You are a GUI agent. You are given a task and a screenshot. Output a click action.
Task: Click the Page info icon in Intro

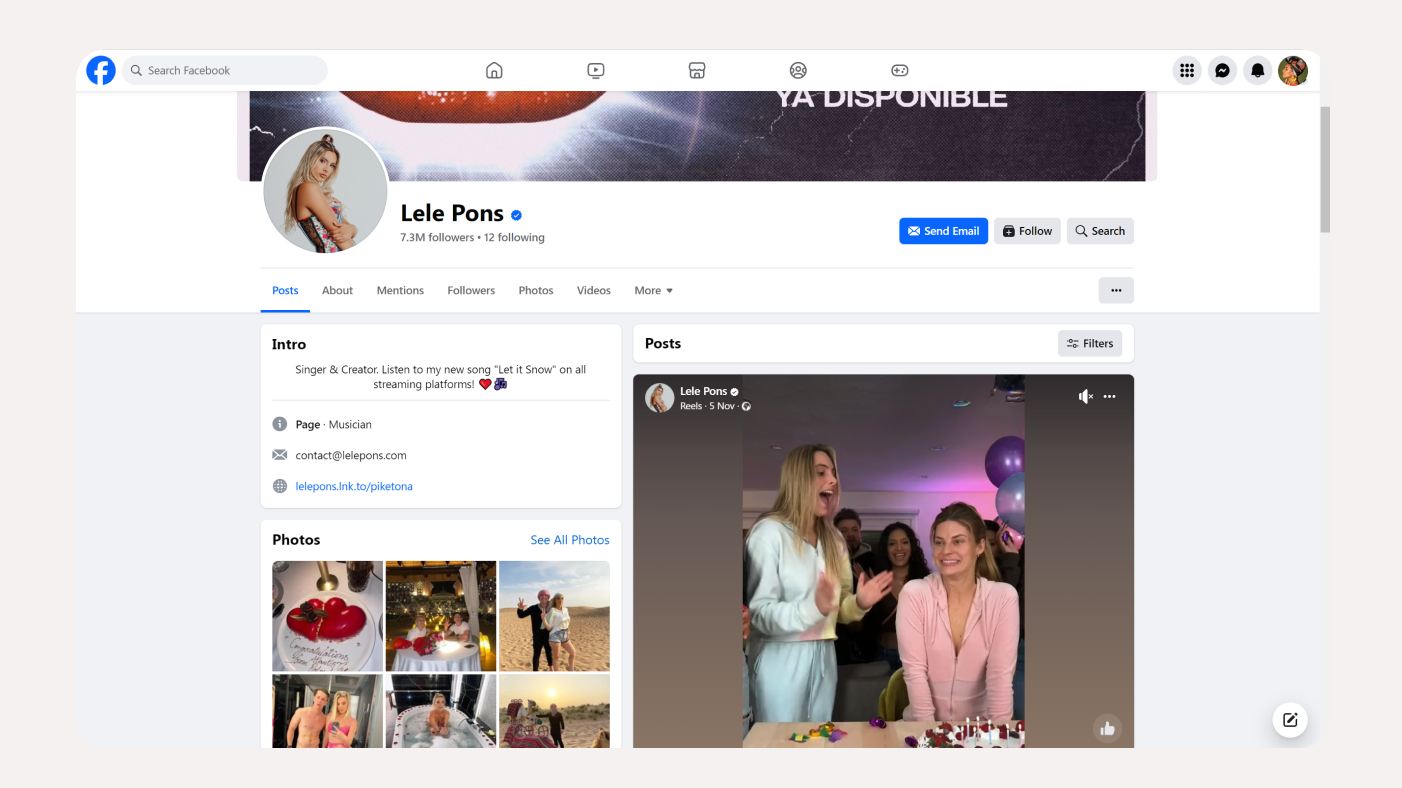[280, 424]
